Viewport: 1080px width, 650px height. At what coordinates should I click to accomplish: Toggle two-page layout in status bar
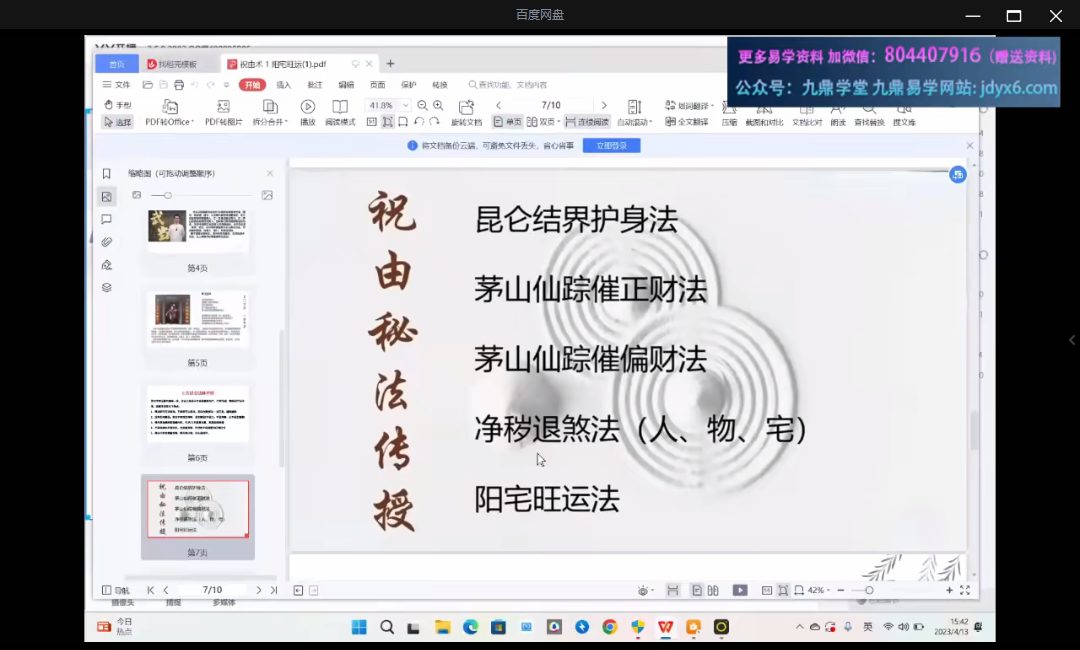[x=713, y=590]
